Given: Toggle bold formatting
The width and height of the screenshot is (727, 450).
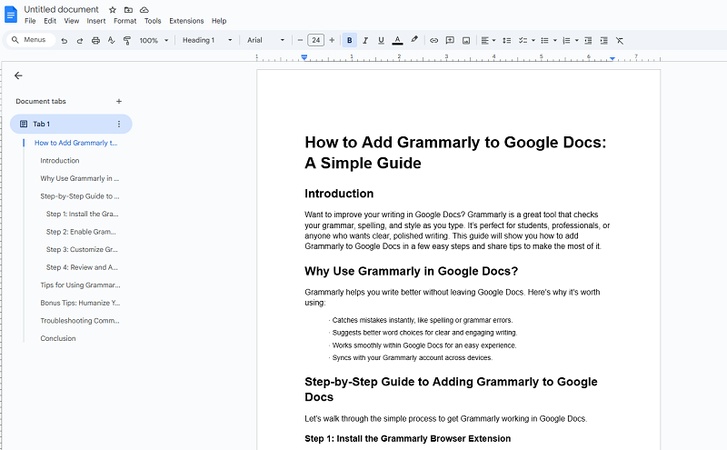Looking at the screenshot, I should (349, 40).
